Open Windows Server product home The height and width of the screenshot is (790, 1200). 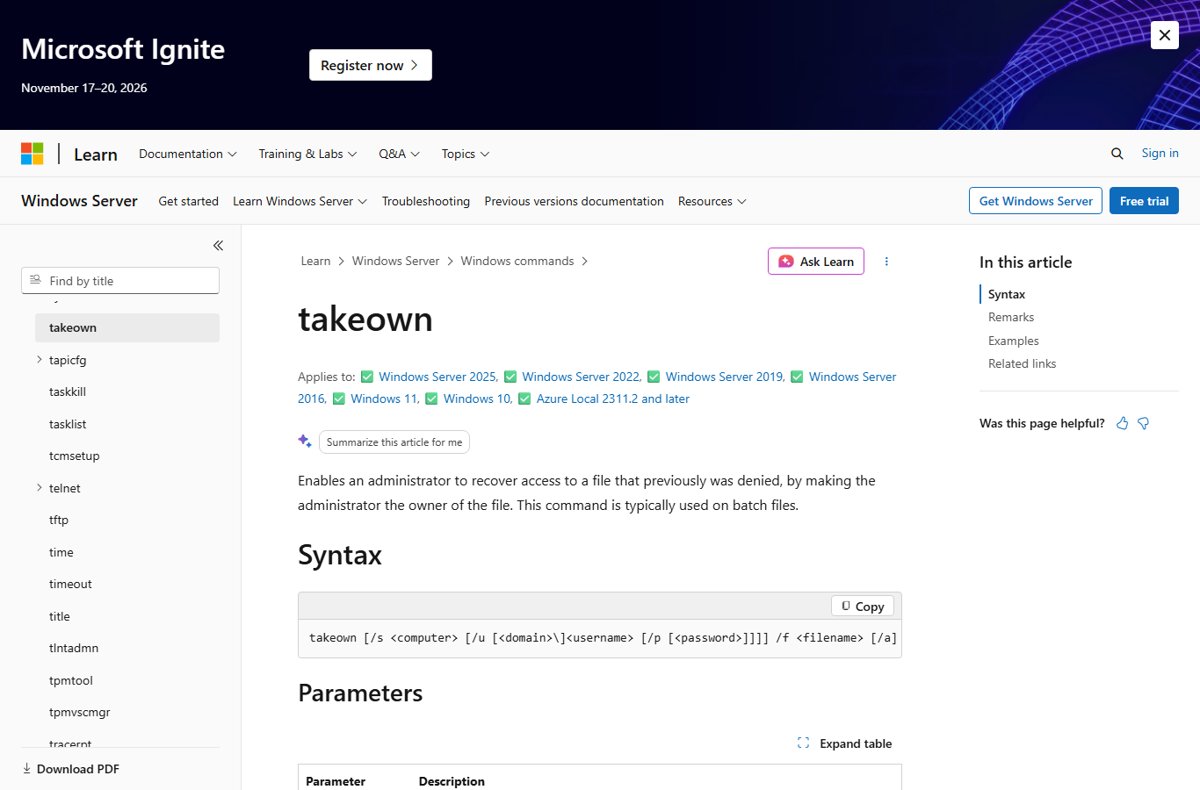click(x=79, y=200)
